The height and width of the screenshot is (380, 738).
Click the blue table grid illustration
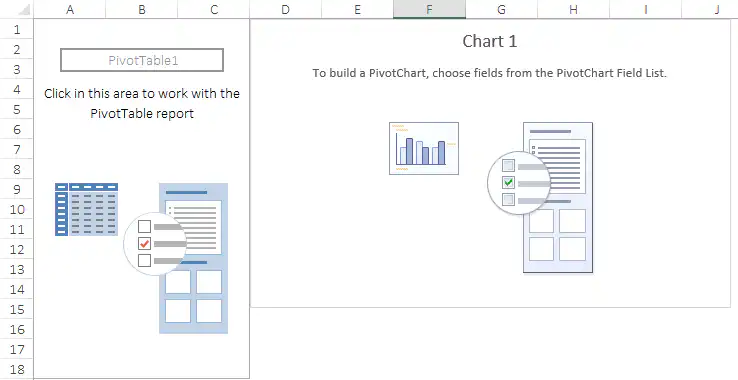tap(87, 209)
